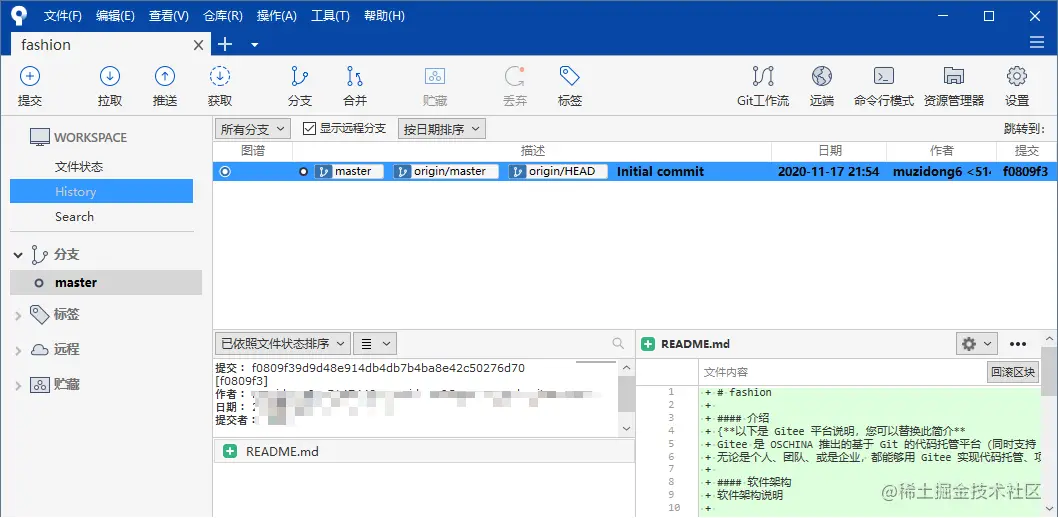Image resolution: width=1058 pixels, height=518 pixels.
Task: Open the 帮助(H) menu
Action: 384,16
